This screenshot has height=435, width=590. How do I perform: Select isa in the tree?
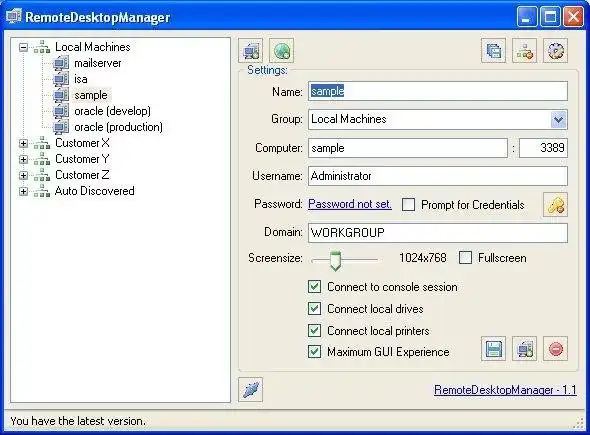coord(81,79)
